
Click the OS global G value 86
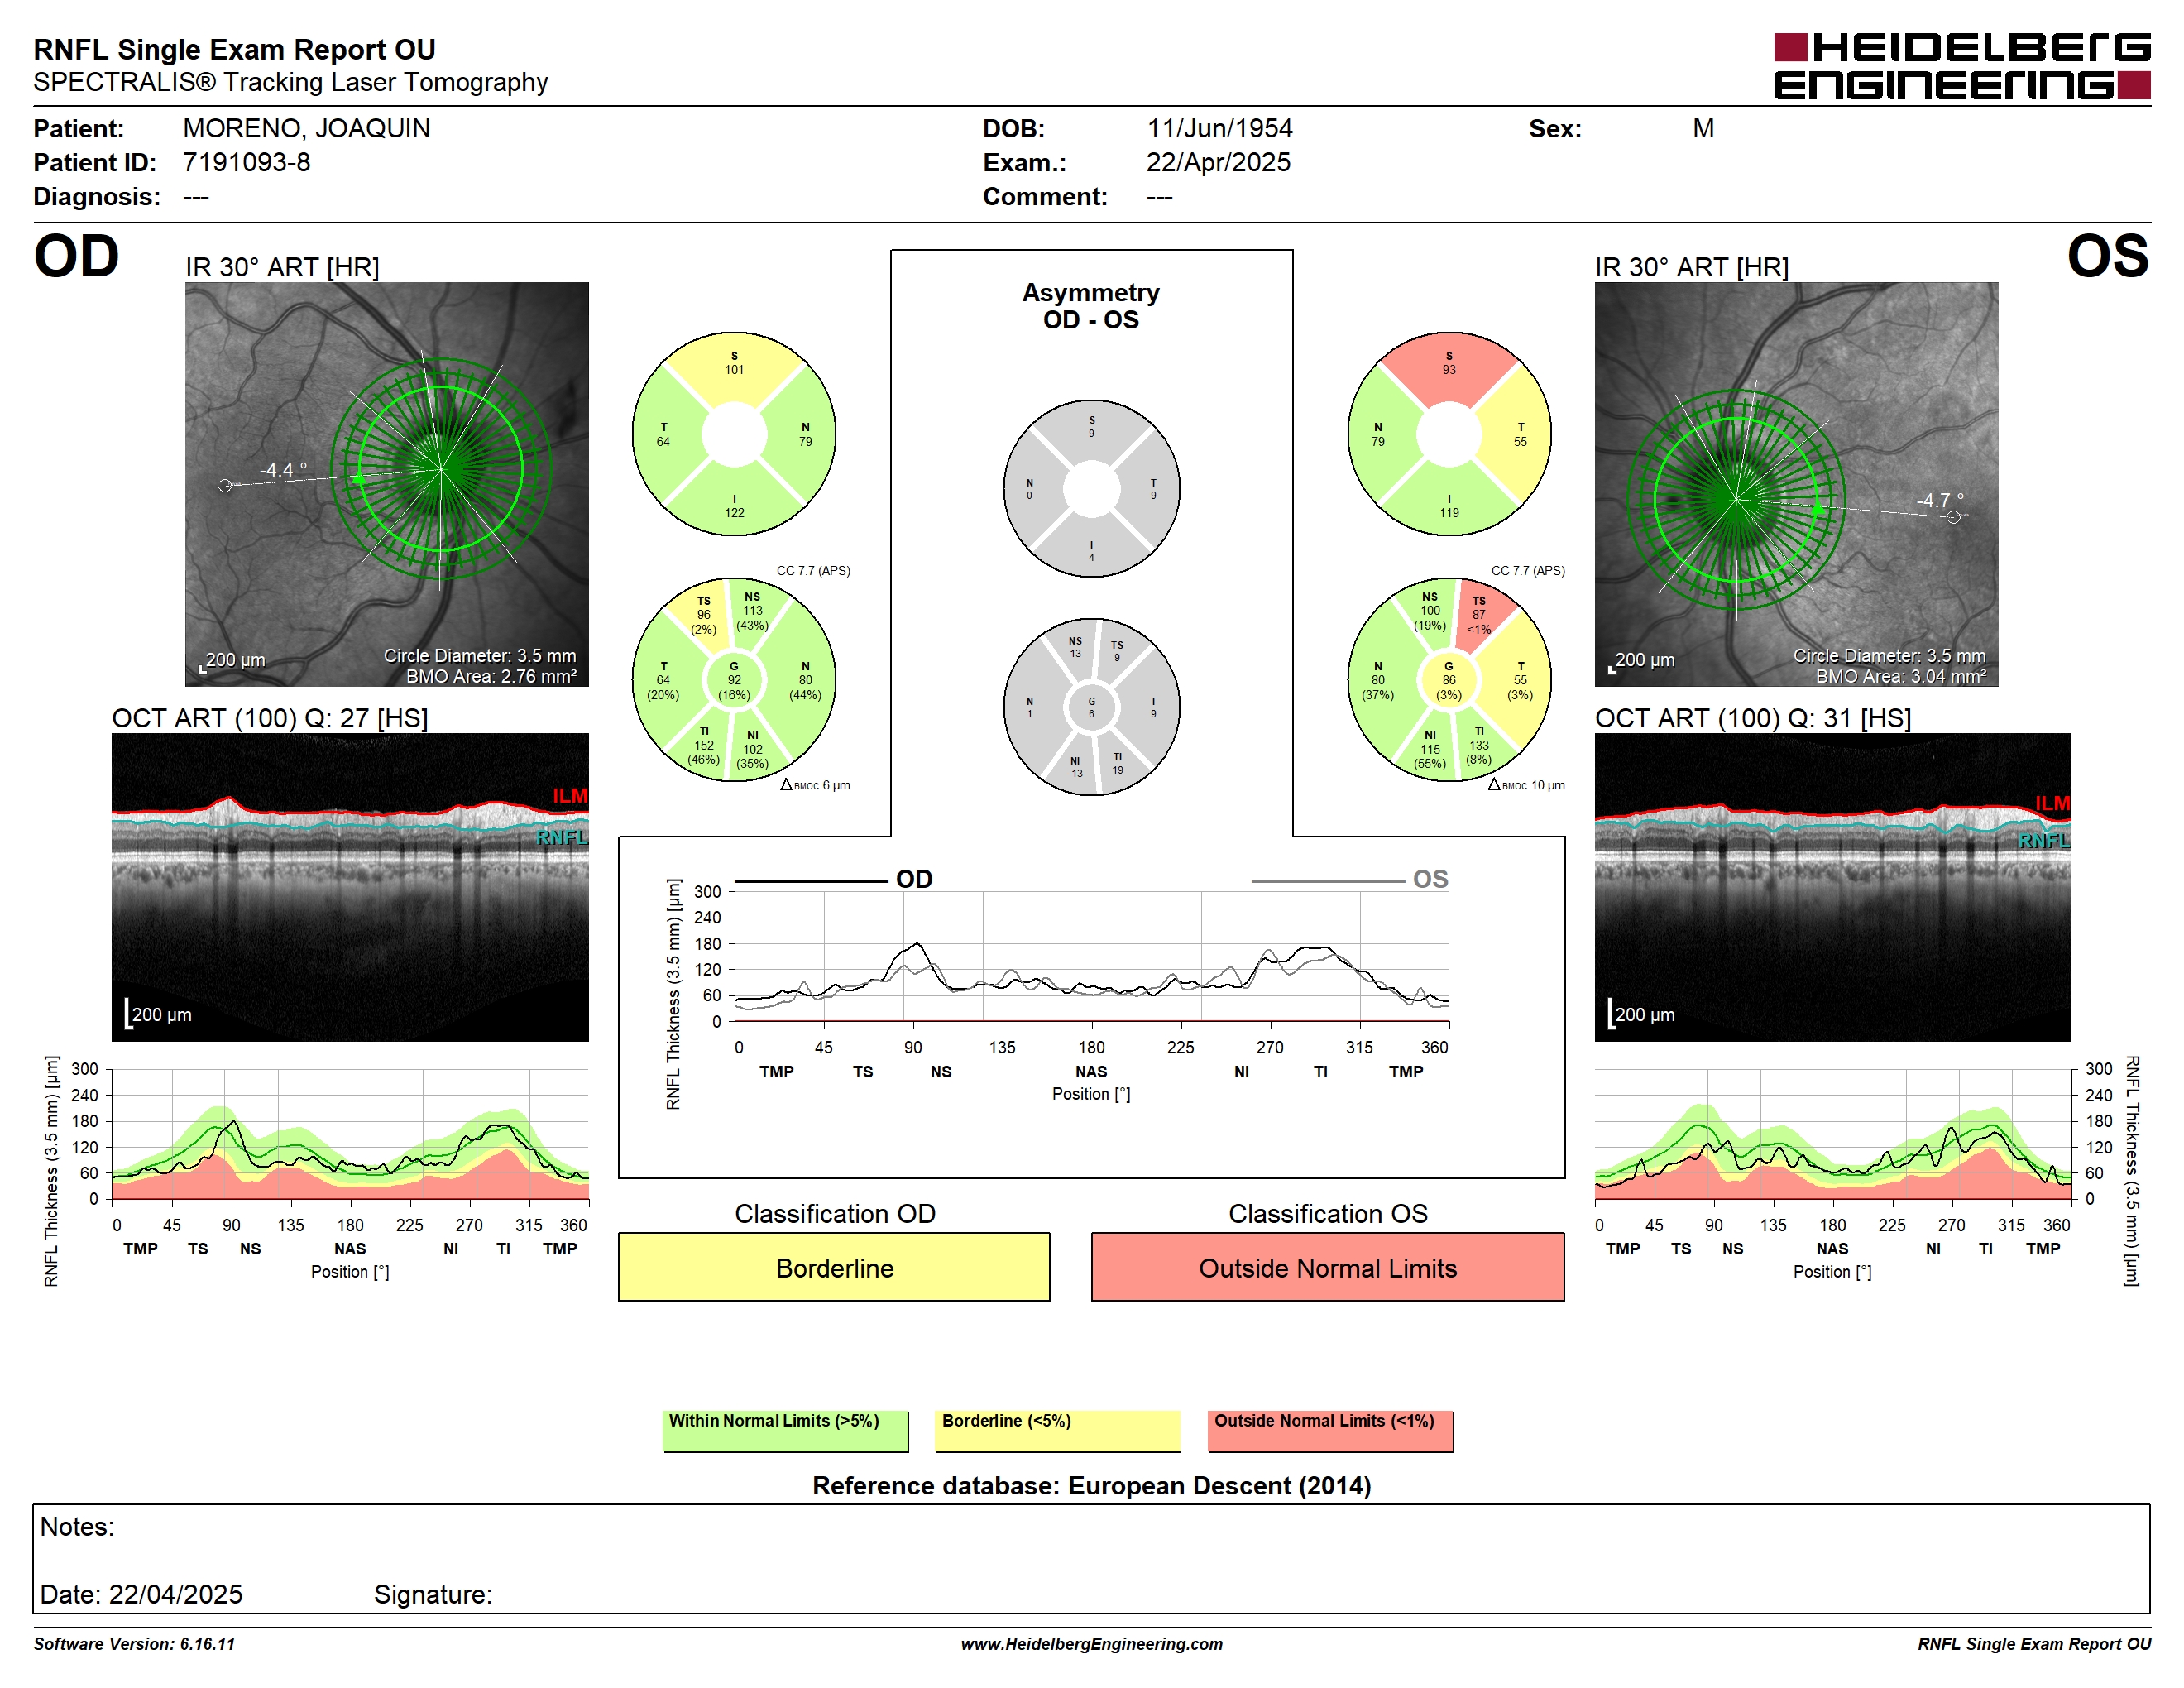(1449, 679)
